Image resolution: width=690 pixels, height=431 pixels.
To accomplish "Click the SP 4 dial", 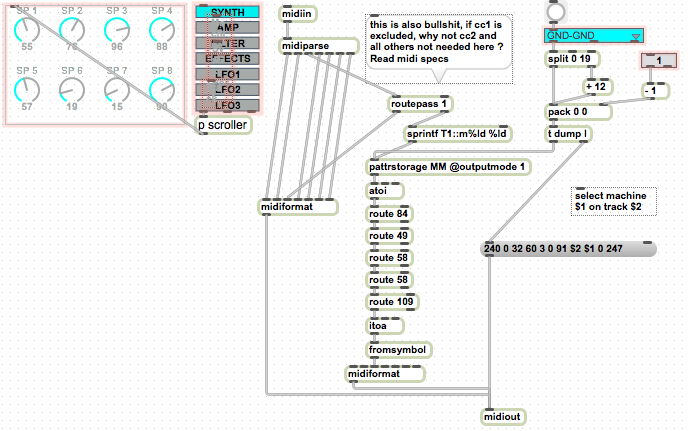I will 162,33.
